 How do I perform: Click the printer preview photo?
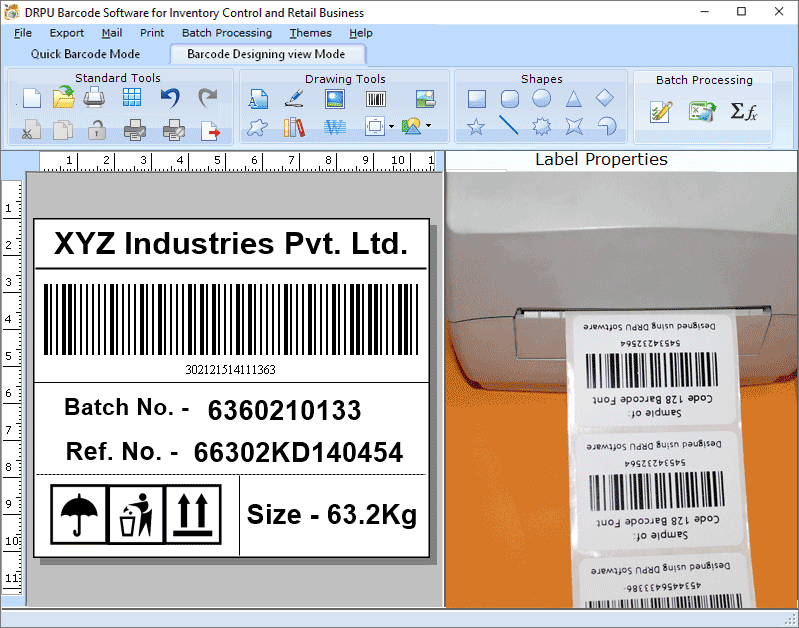[621, 389]
